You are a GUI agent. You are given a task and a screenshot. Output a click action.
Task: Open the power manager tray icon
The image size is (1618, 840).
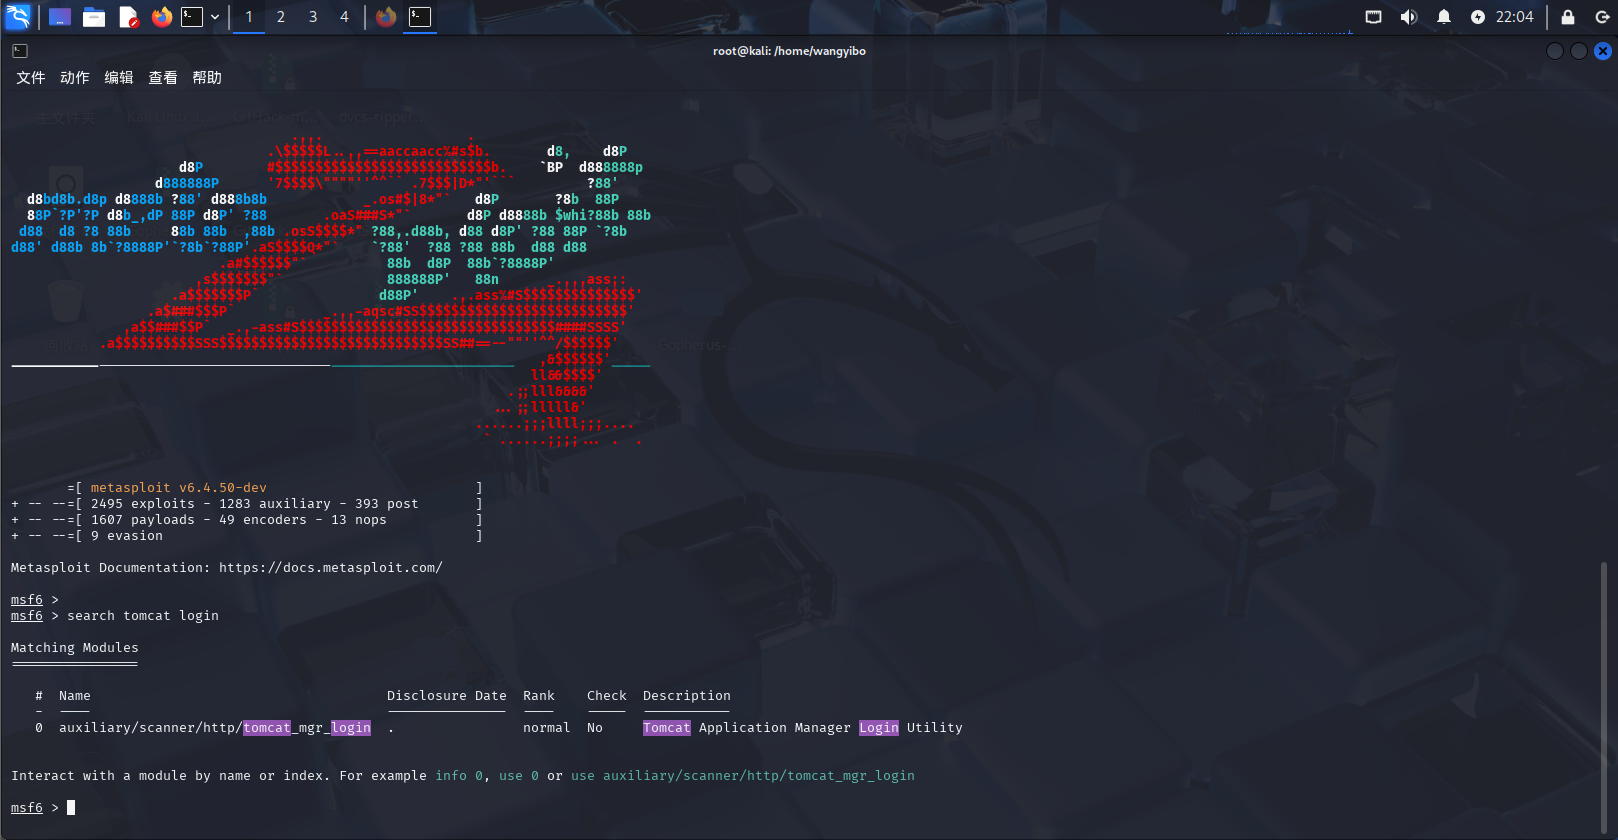(1478, 17)
